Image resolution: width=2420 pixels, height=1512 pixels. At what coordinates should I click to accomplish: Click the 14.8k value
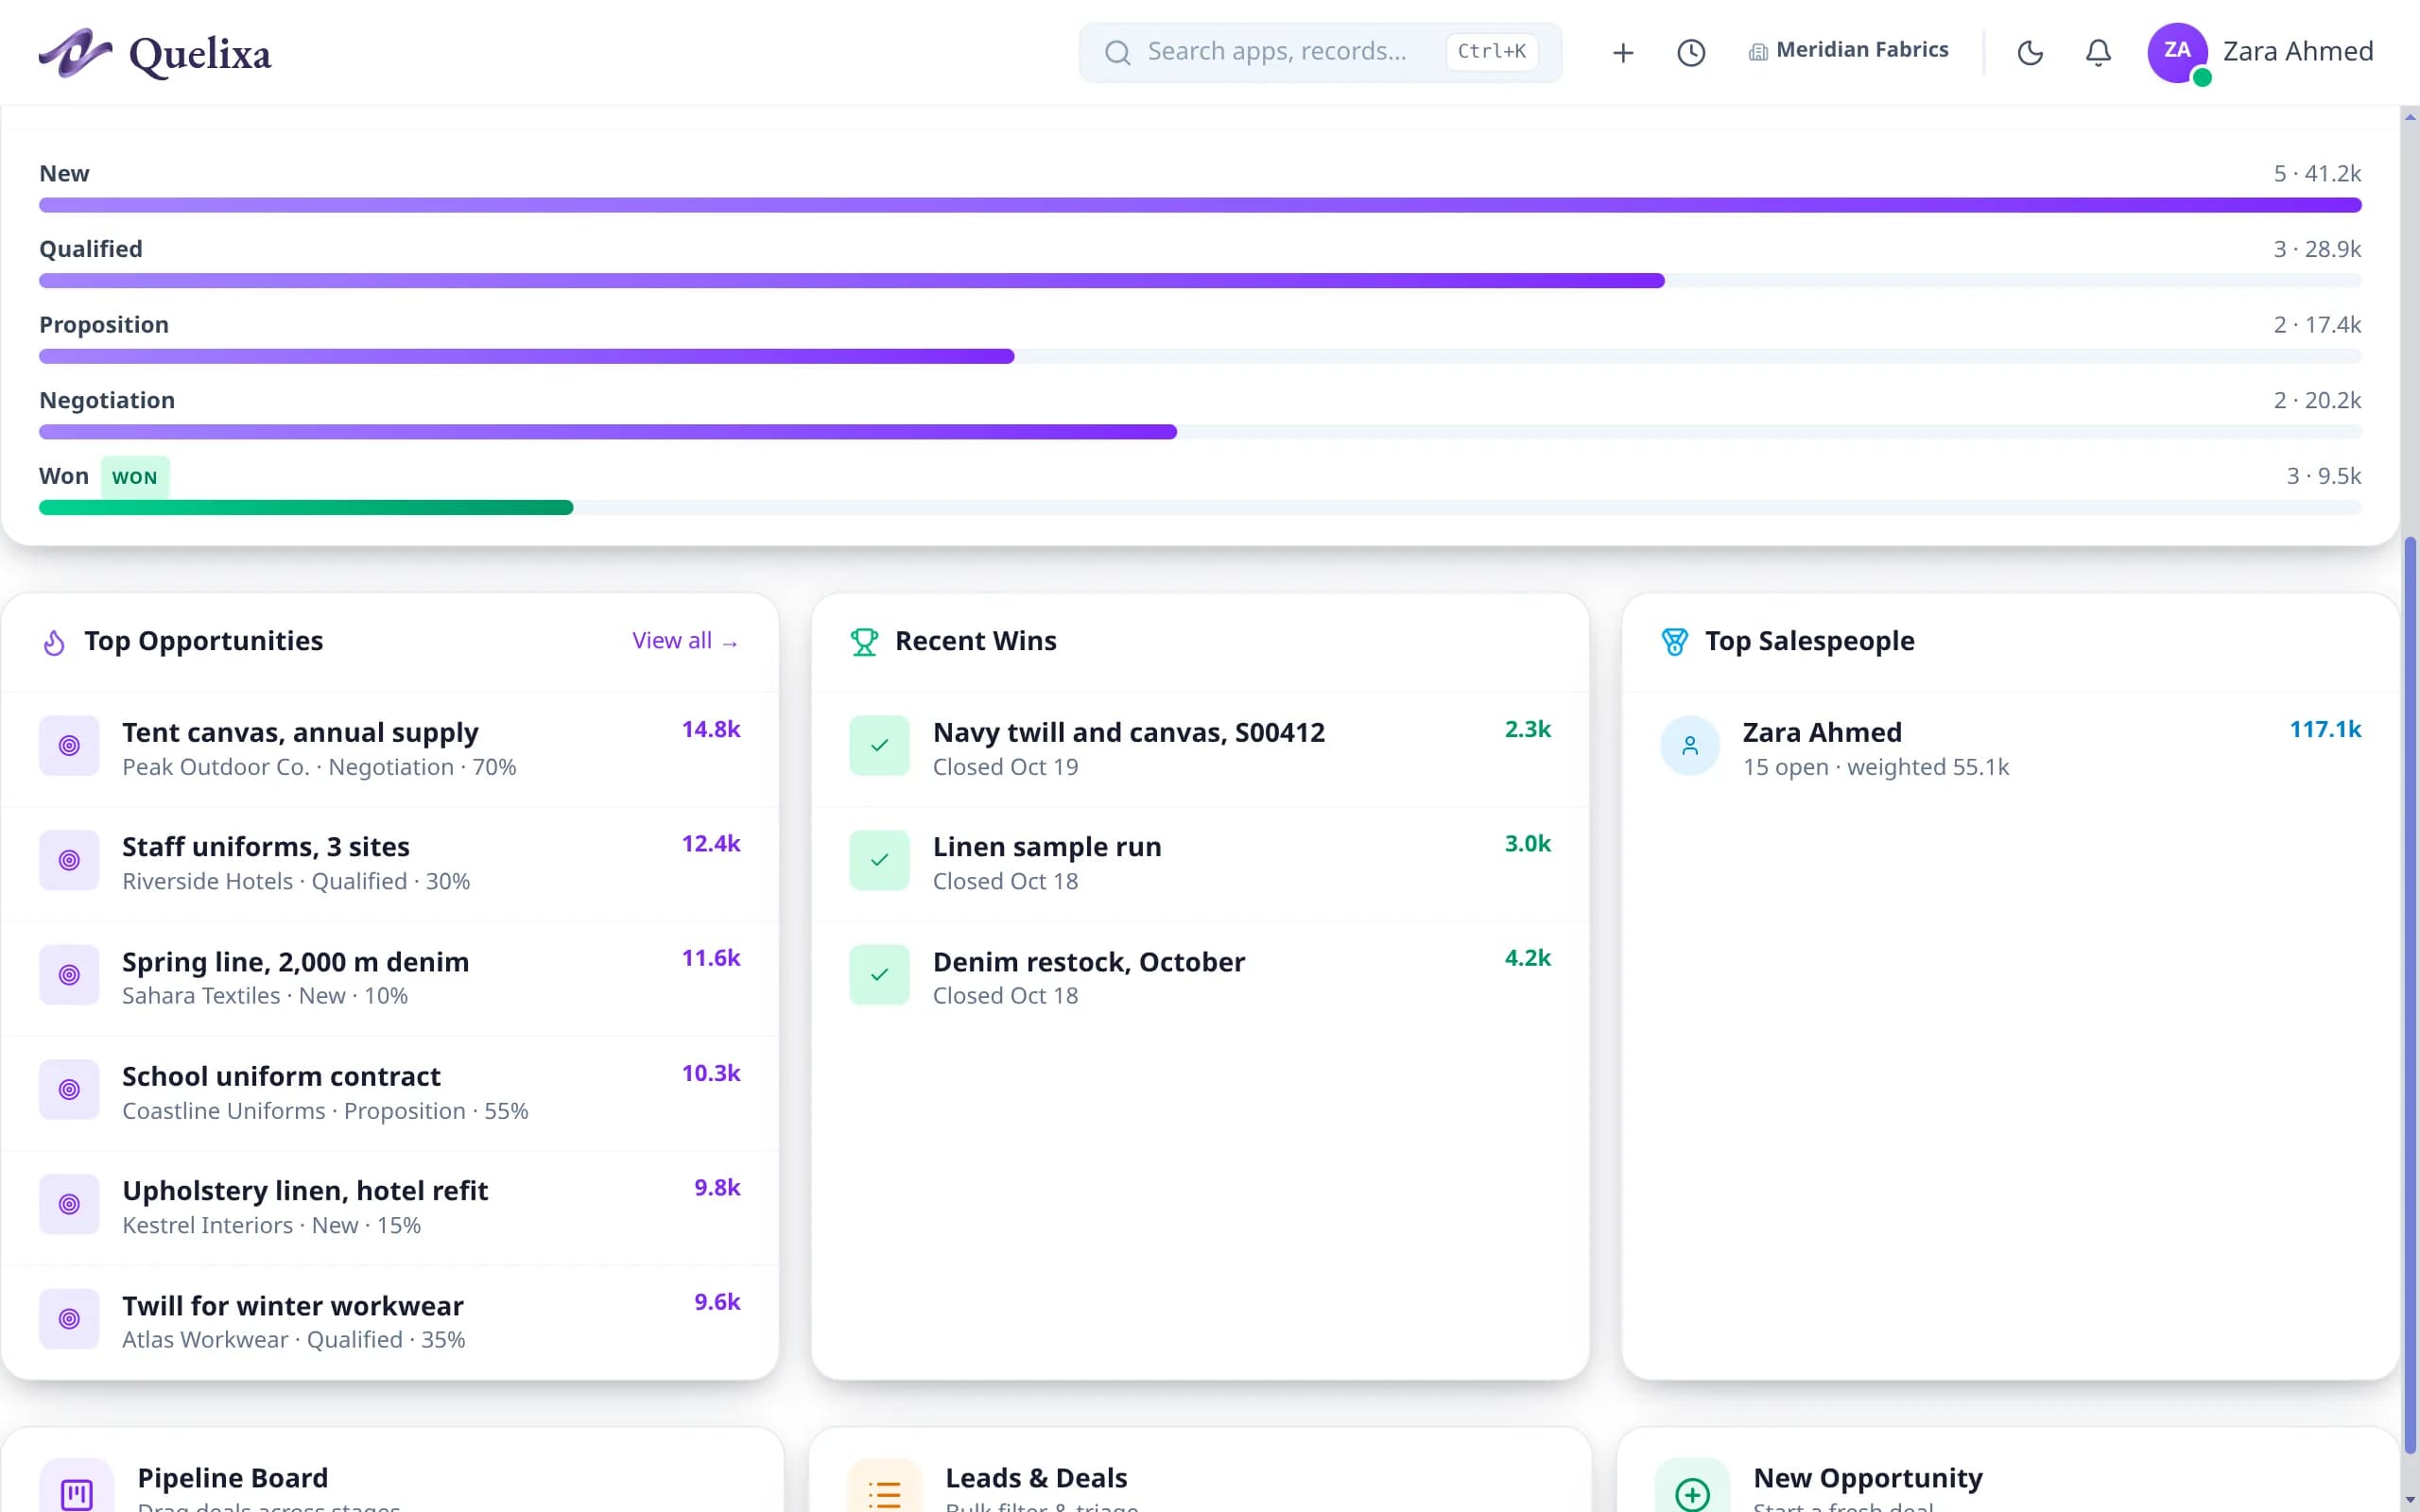711,729
